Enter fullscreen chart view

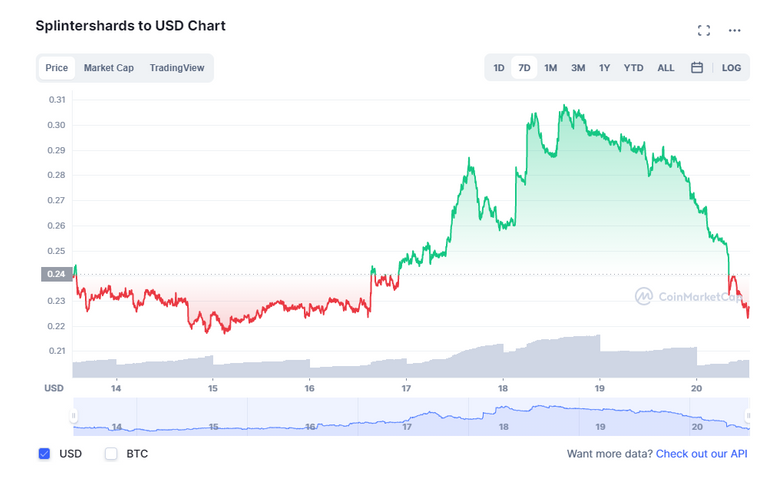pyautogui.click(x=704, y=30)
